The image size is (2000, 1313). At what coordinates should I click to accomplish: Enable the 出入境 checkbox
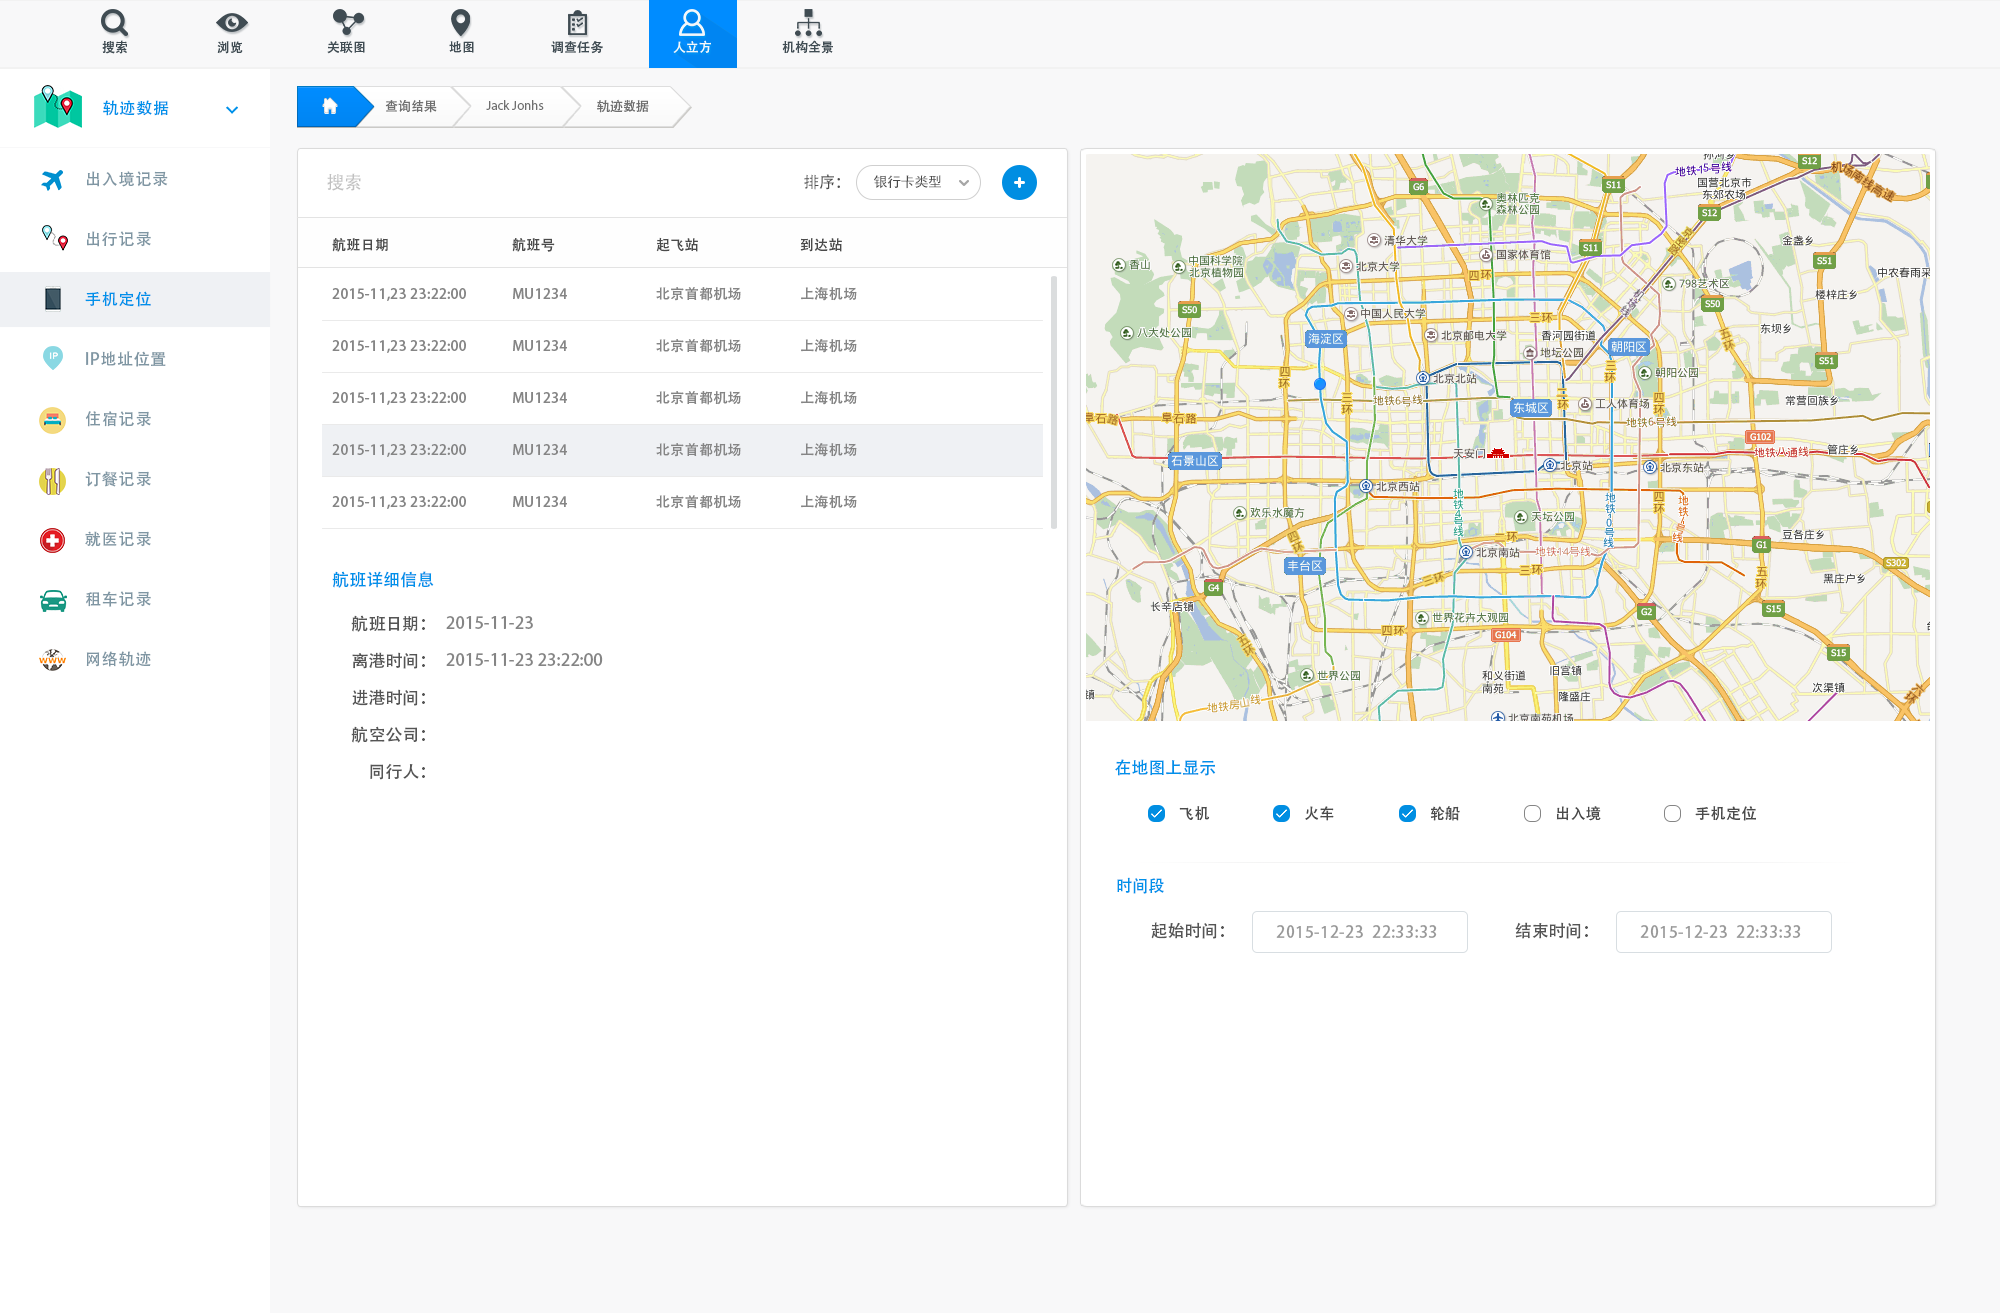(1532, 813)
